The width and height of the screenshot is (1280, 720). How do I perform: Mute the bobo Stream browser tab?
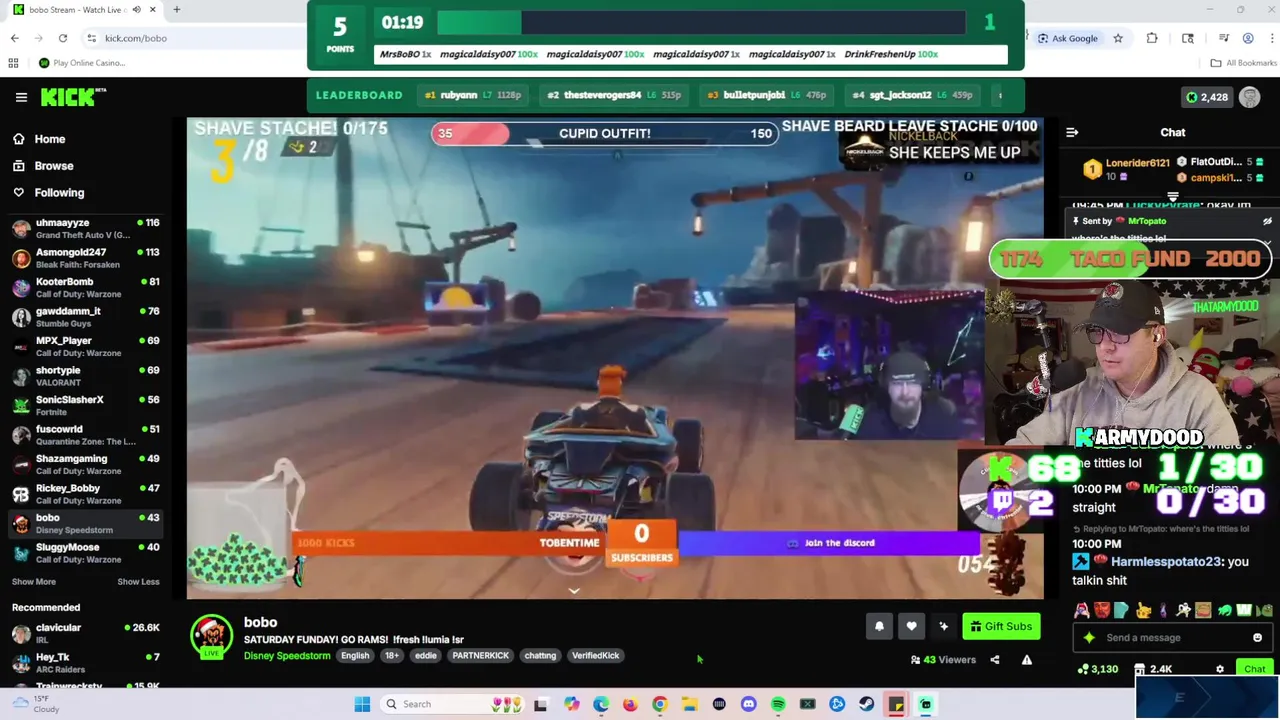click(137, 10)
